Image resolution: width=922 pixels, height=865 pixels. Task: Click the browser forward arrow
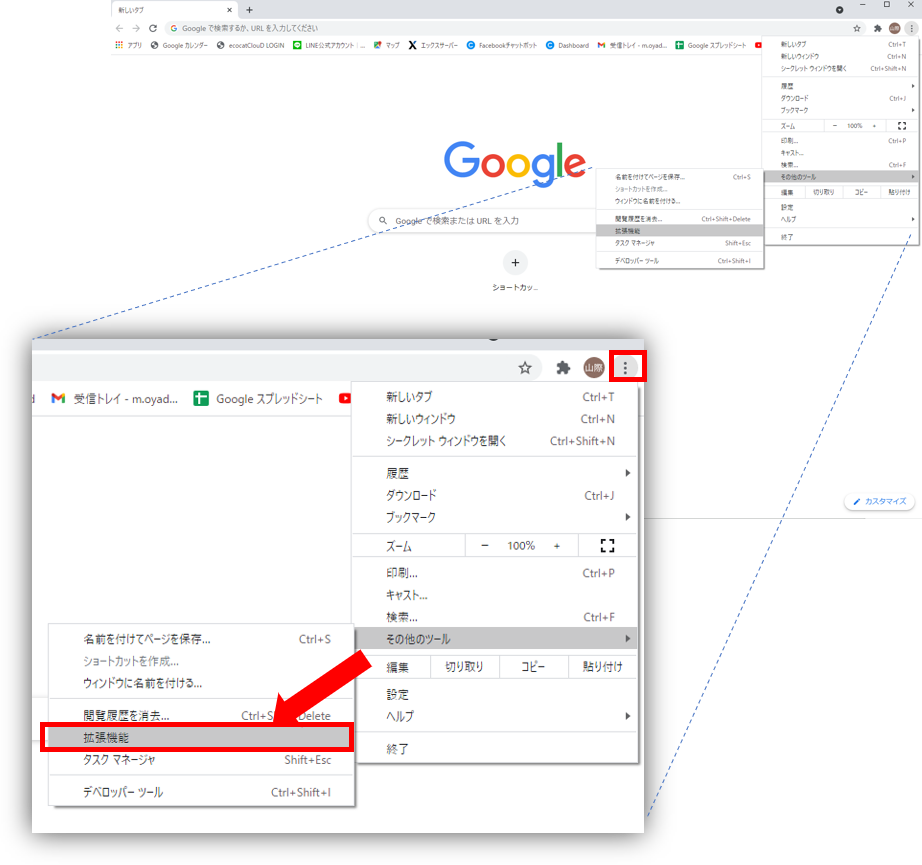[x=136, y=28]
